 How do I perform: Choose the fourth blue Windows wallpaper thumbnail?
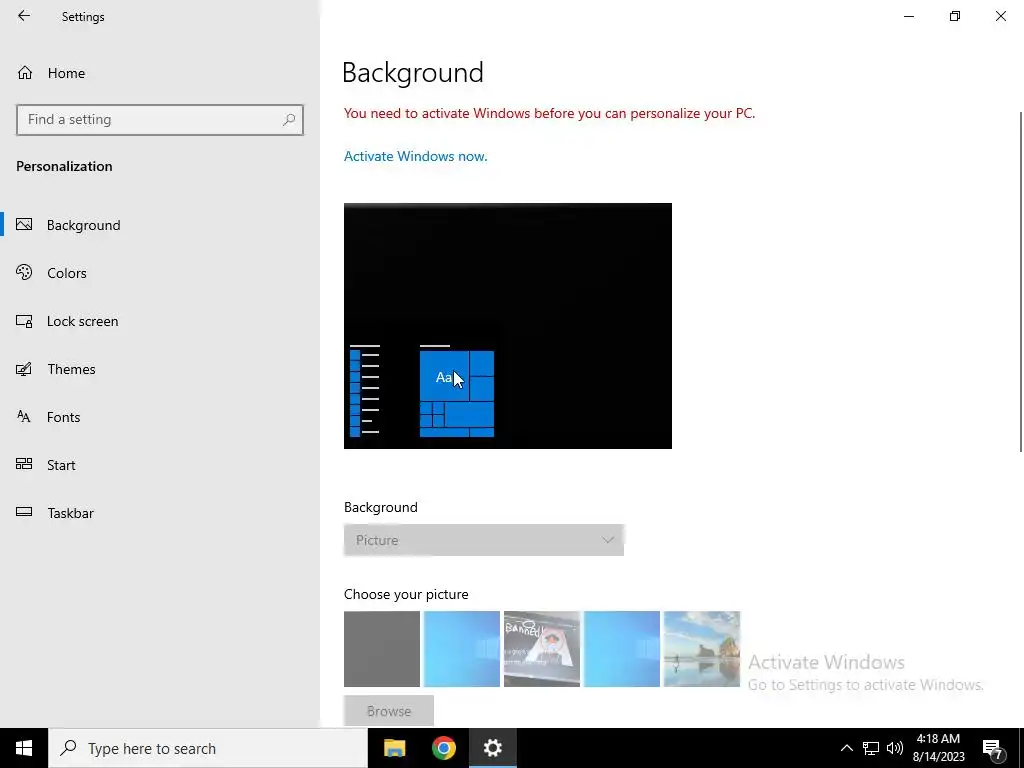pos(622,648)
